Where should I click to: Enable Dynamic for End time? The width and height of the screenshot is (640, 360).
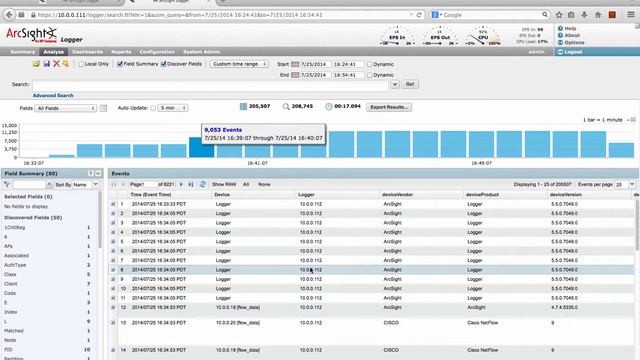[x=370, y=75]
